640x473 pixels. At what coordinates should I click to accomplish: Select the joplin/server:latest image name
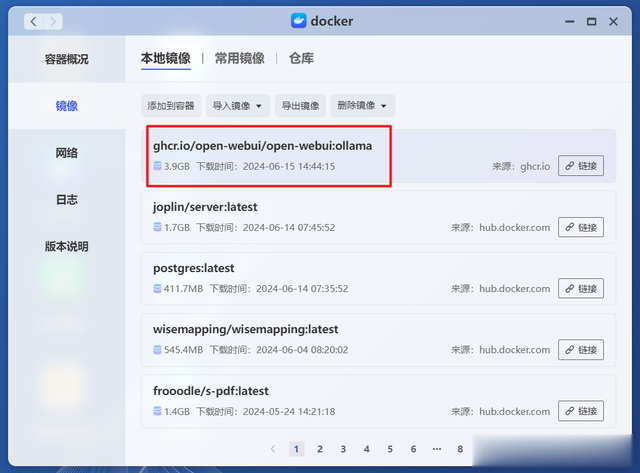205,207
